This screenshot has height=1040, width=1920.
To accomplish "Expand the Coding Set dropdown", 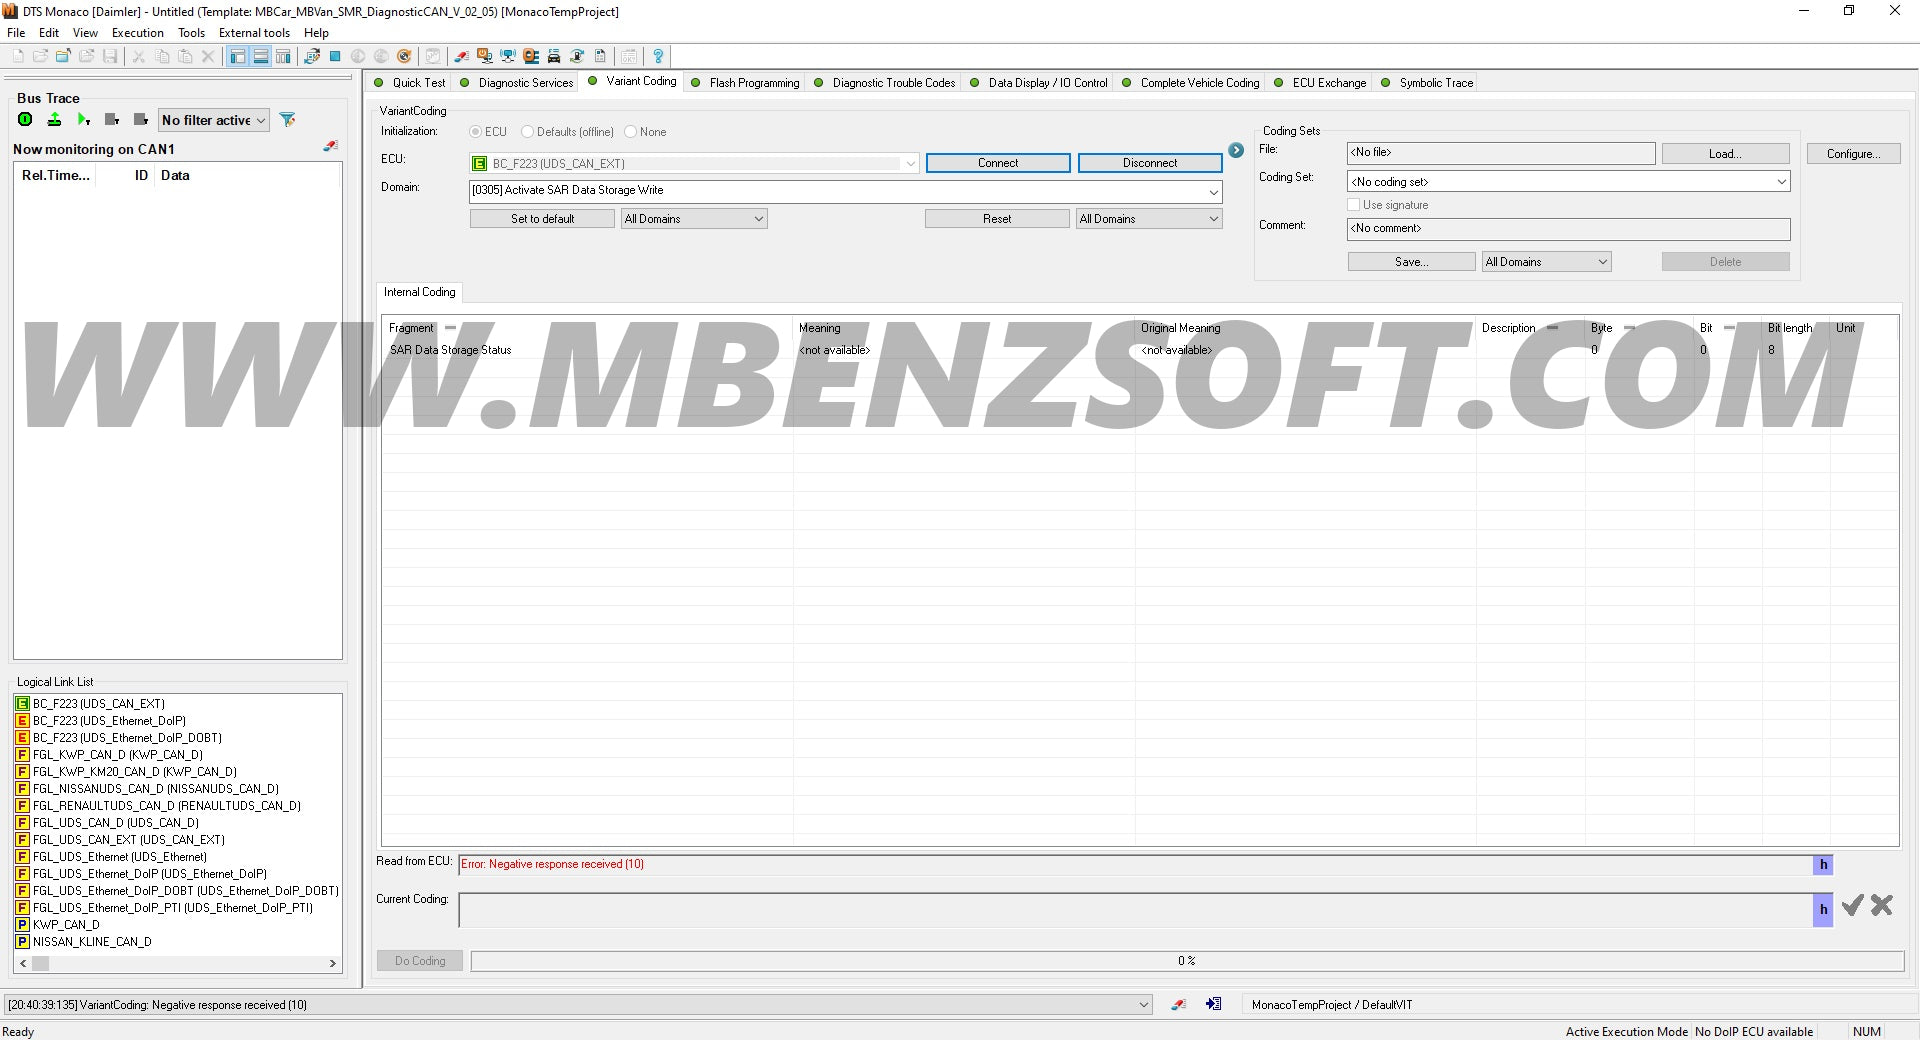I will click(x=1781, y=182).
